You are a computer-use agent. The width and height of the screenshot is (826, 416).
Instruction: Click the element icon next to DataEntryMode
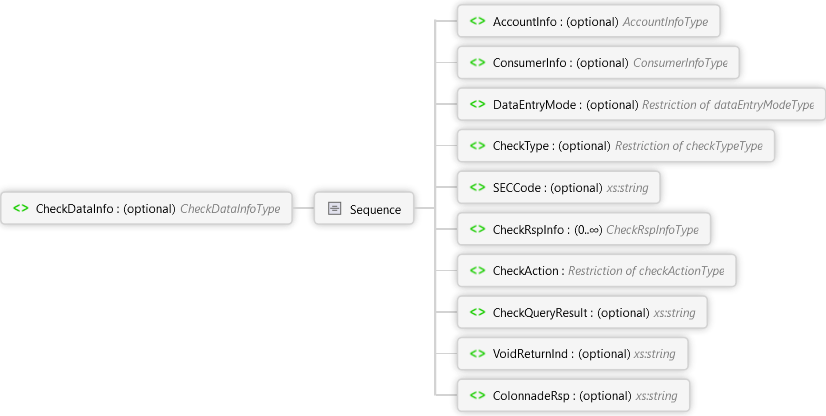(x=478, y=104)
